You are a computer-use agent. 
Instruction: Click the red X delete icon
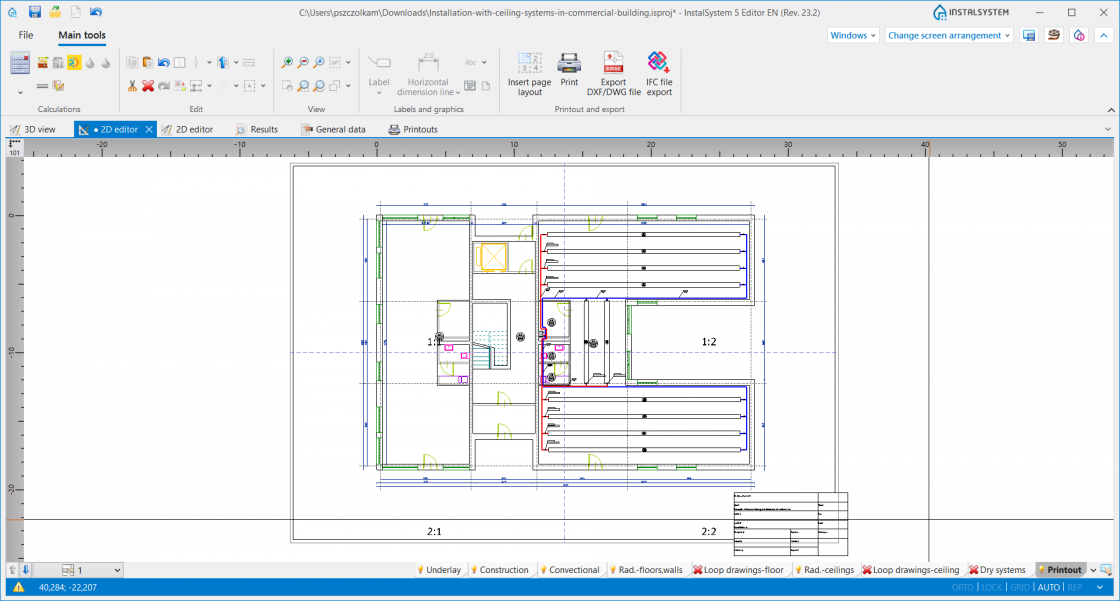coord(148,86)
